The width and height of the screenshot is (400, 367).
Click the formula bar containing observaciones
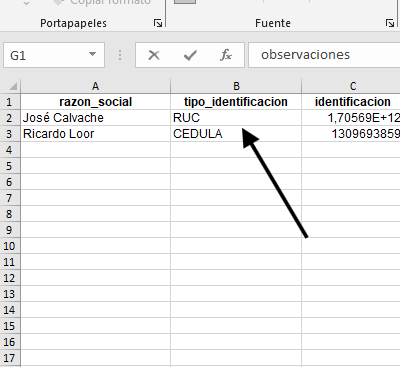[x=324, y=55]
